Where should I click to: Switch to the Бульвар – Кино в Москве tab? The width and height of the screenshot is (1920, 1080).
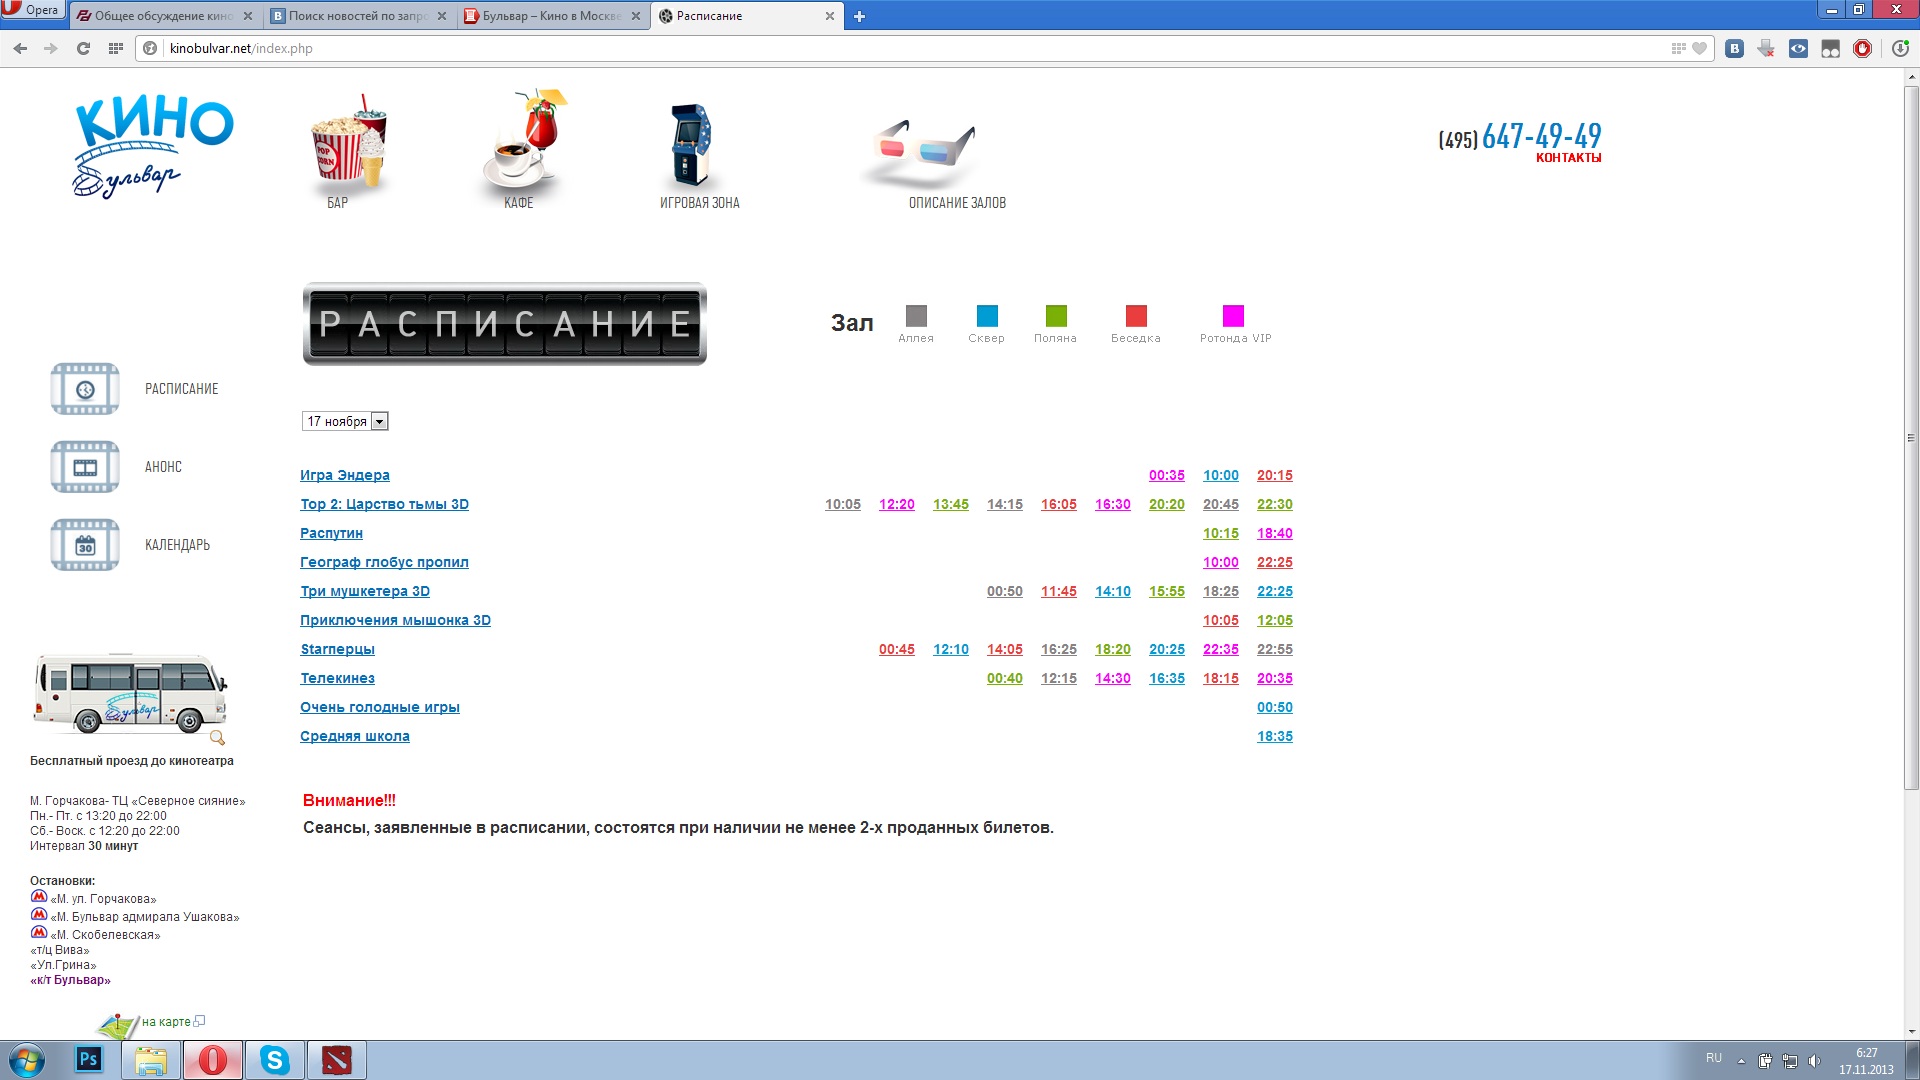click(552, 16)
